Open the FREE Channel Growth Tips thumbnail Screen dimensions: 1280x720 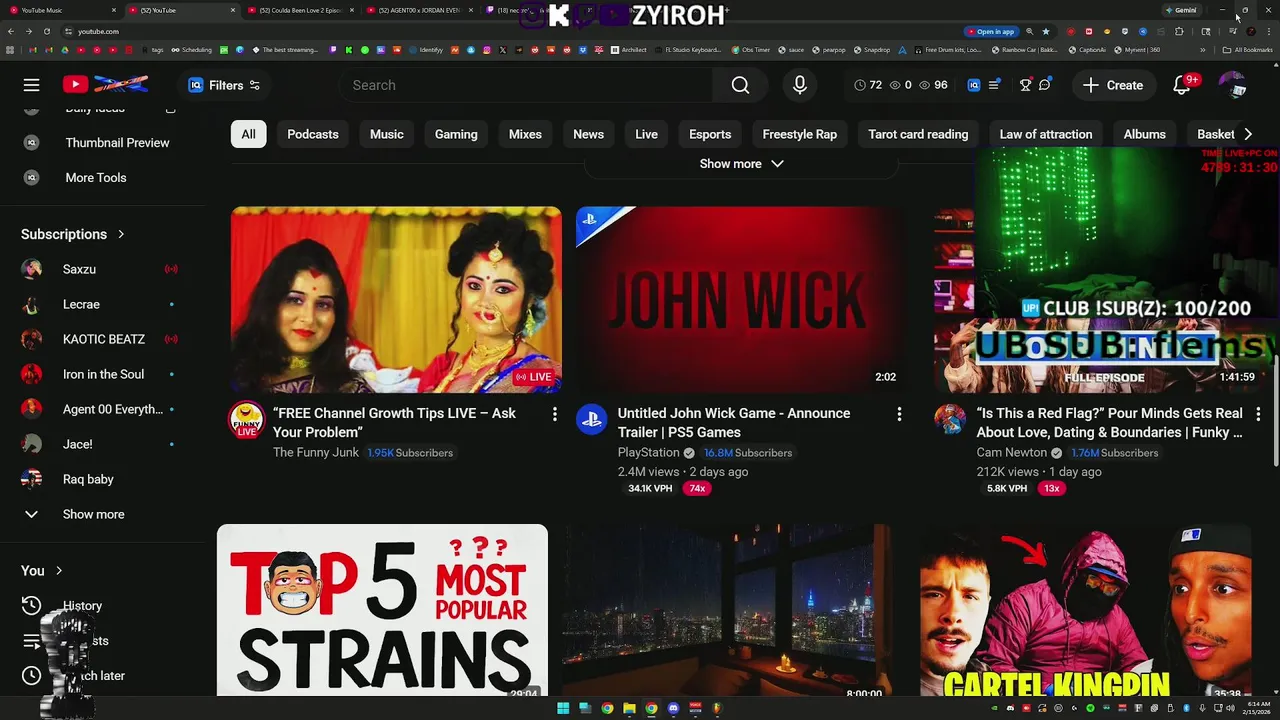click(x=396, y=300)
